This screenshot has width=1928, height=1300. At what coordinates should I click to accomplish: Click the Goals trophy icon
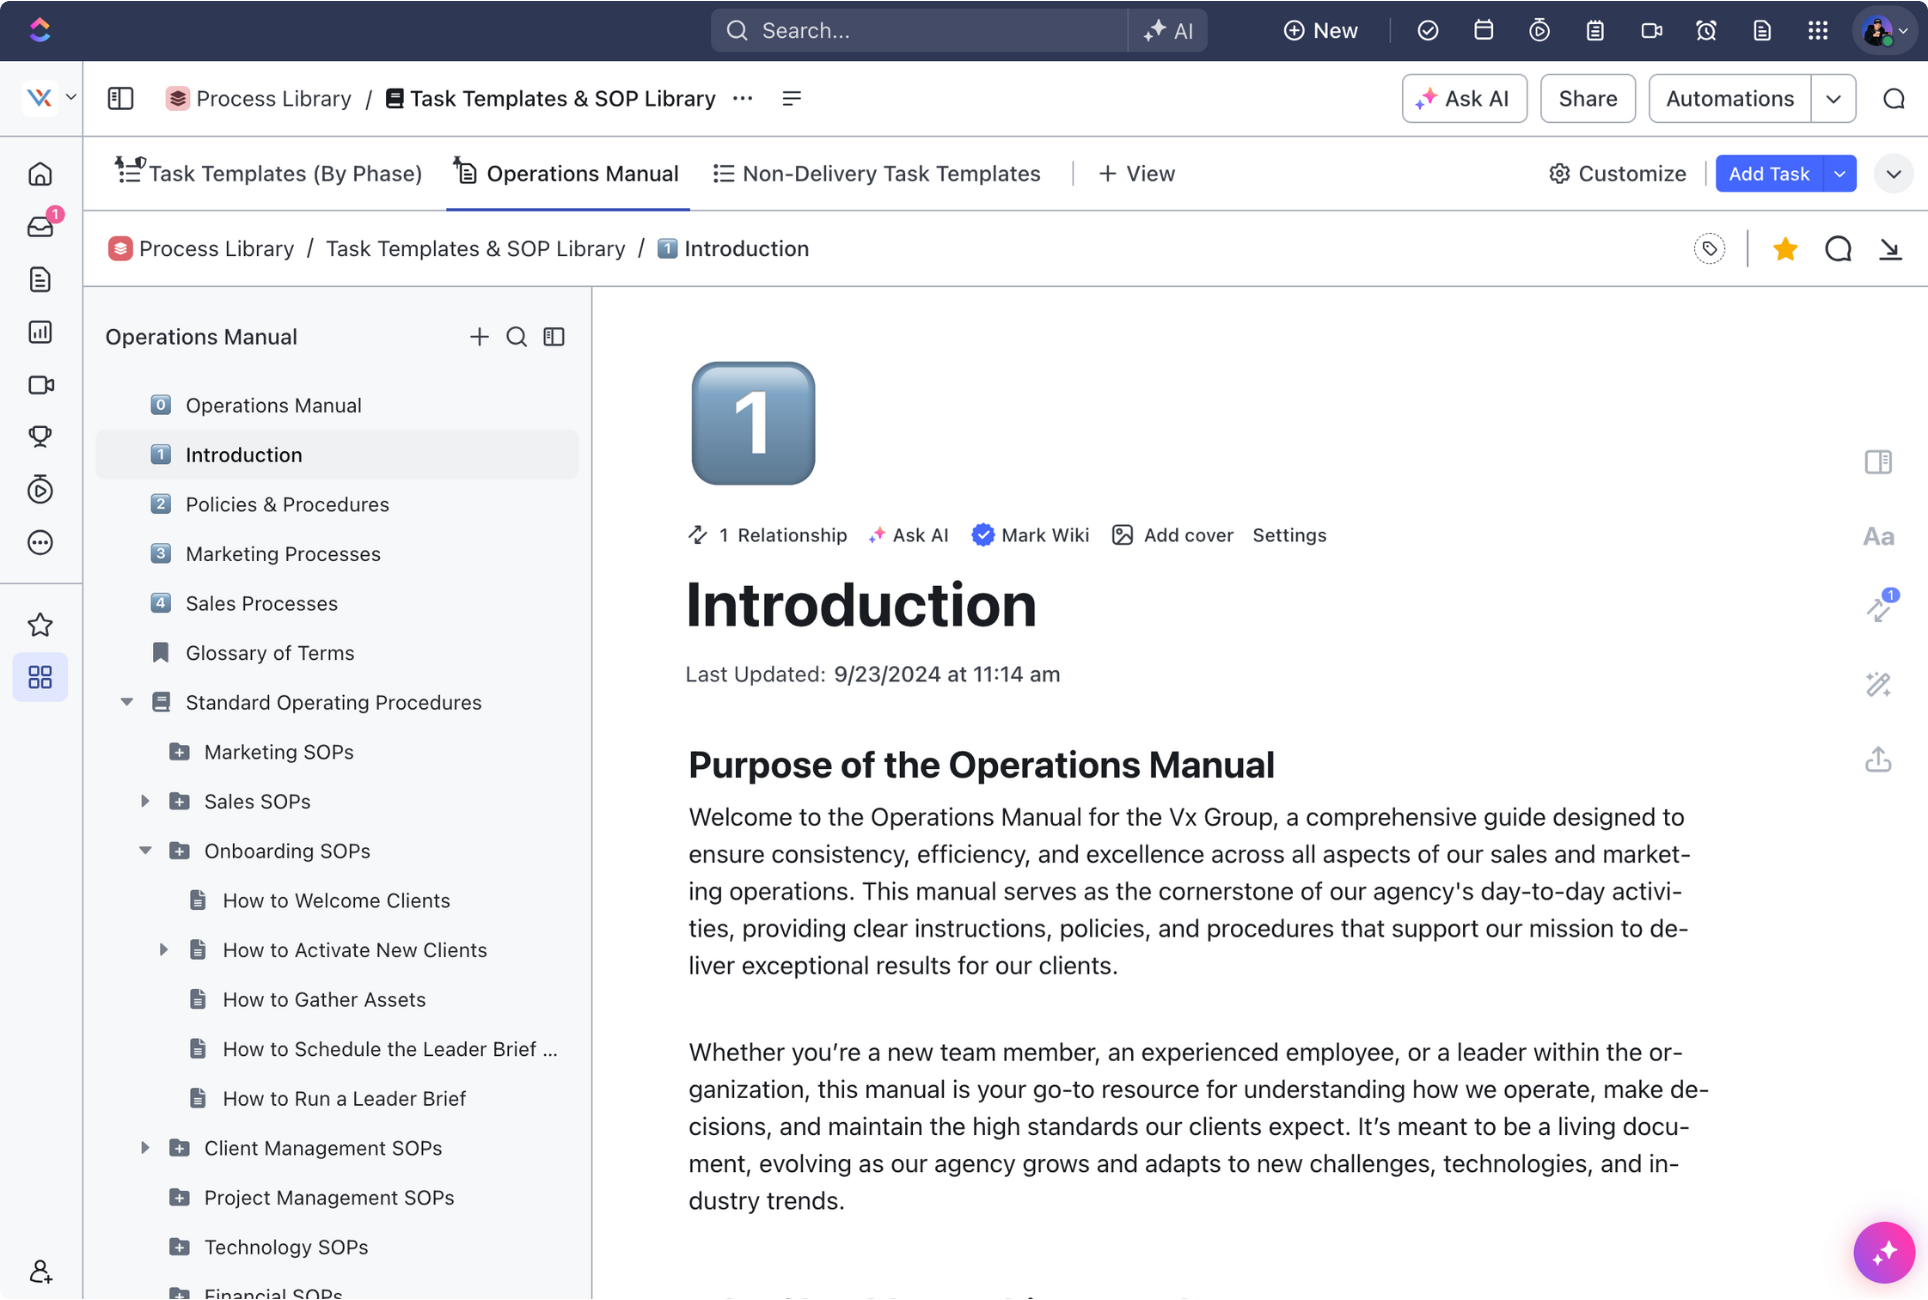tap(41, 437)
